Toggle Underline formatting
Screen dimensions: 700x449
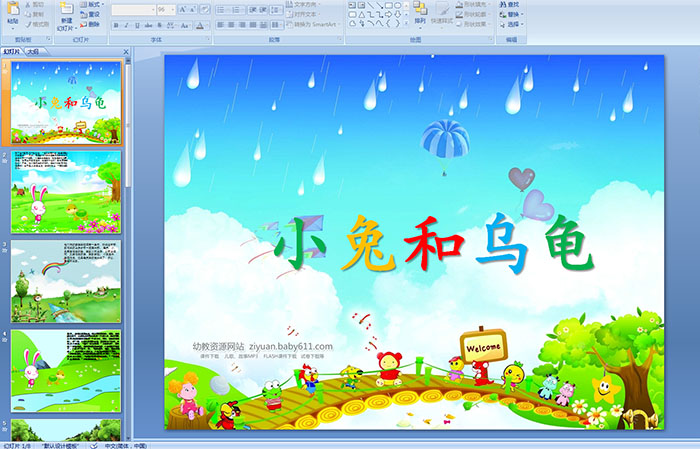click(138, 25)
